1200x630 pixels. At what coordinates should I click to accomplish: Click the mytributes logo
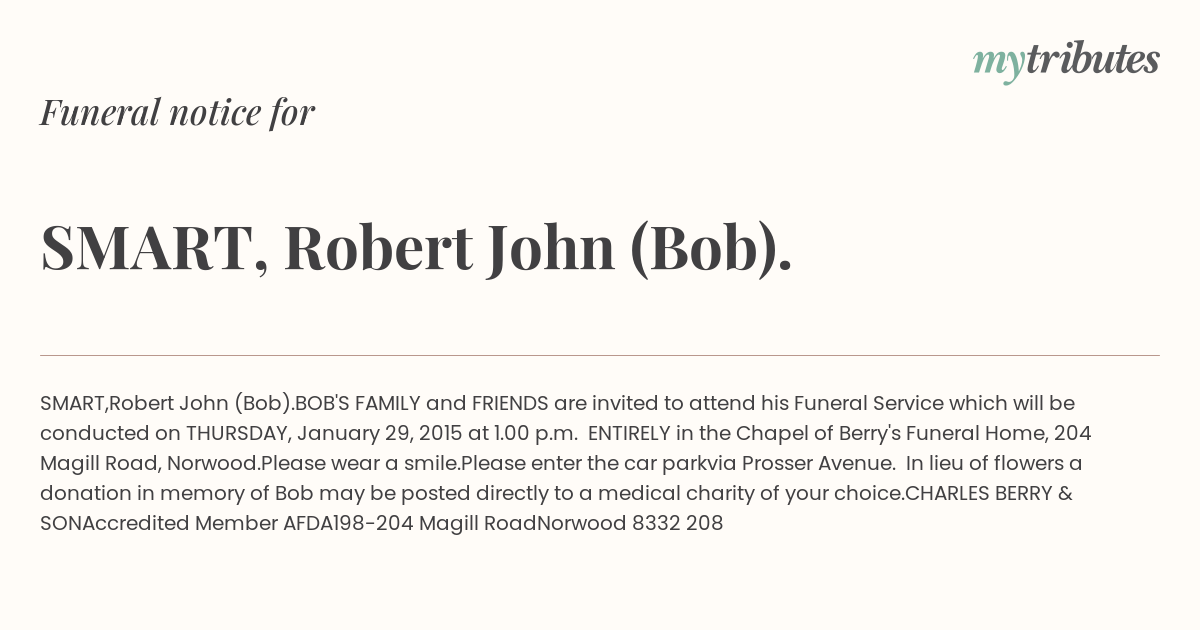tap(1066, 61)
